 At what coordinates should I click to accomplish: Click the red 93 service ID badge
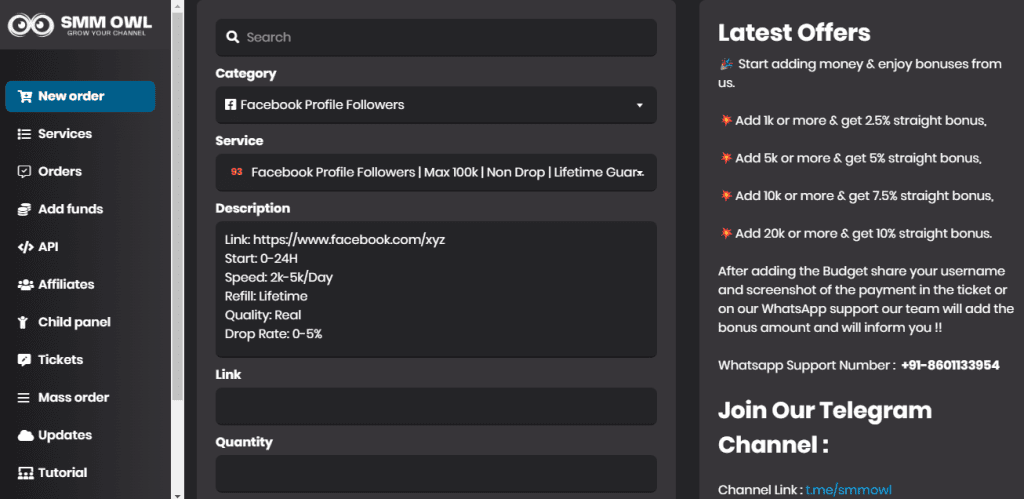(x=236, y=172)
